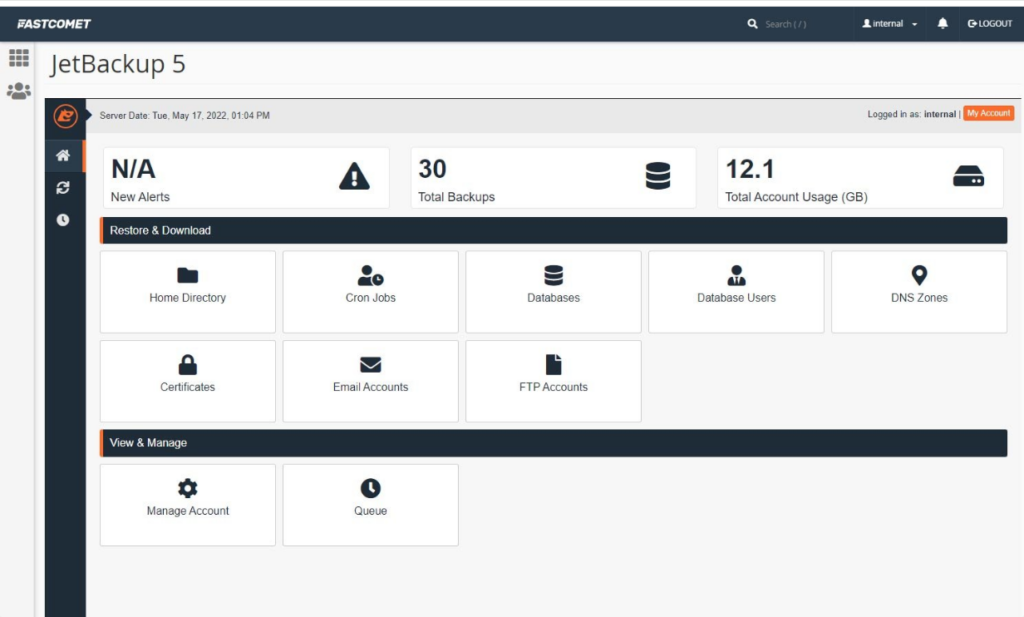
Task: Open the queue clock sidebar icon
Action: click(63, 220)
